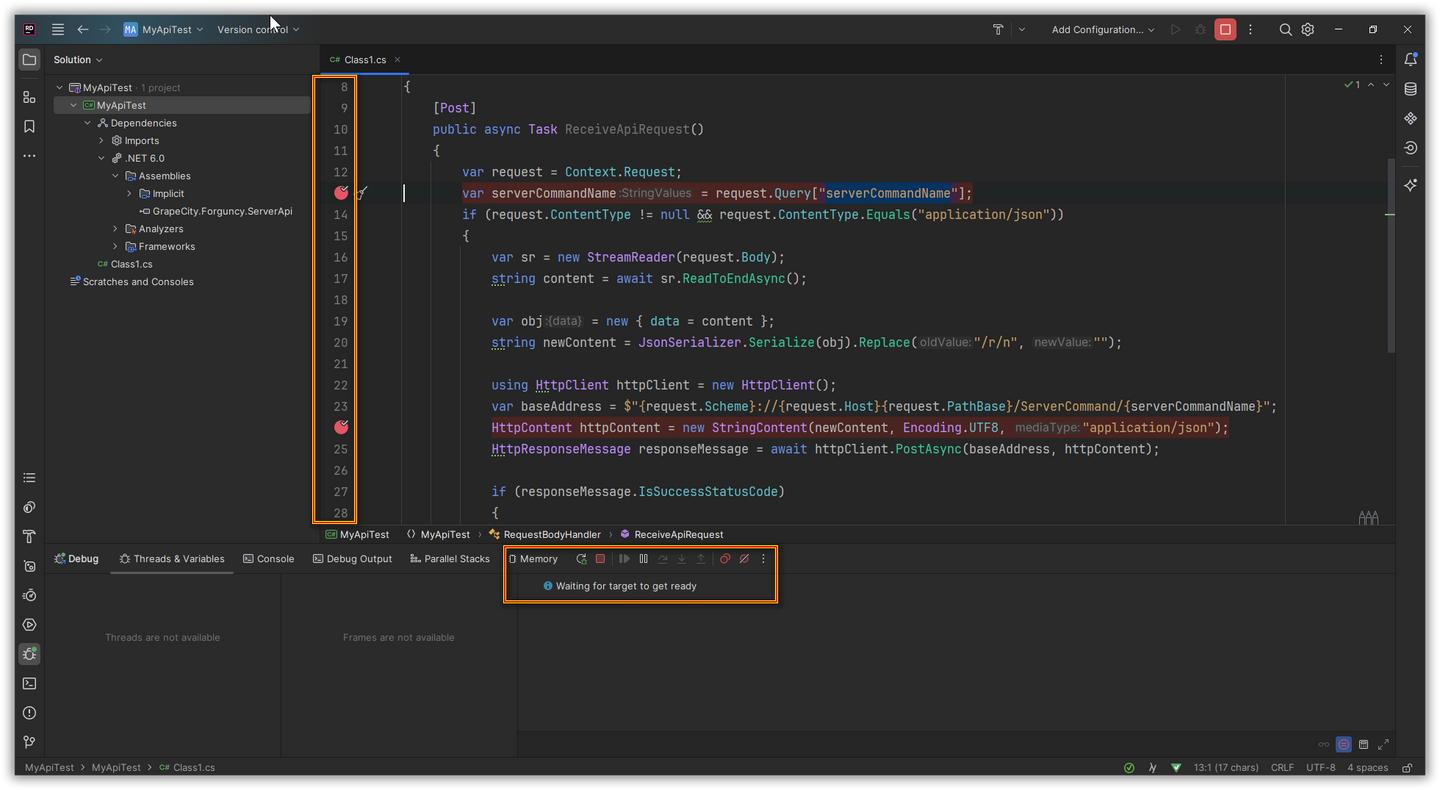Expand the Imports tree node
The height and width of the screenshot is (790, 1440).
click(x=102, y=141)
